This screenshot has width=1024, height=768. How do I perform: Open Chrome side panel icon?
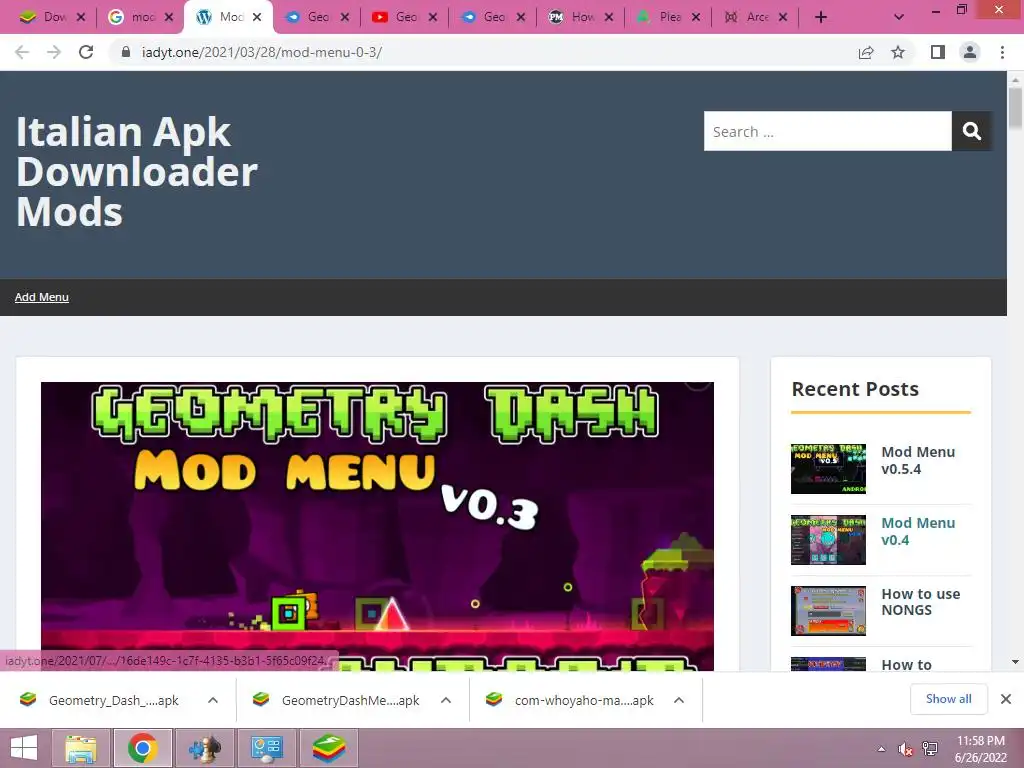point(938,52)
